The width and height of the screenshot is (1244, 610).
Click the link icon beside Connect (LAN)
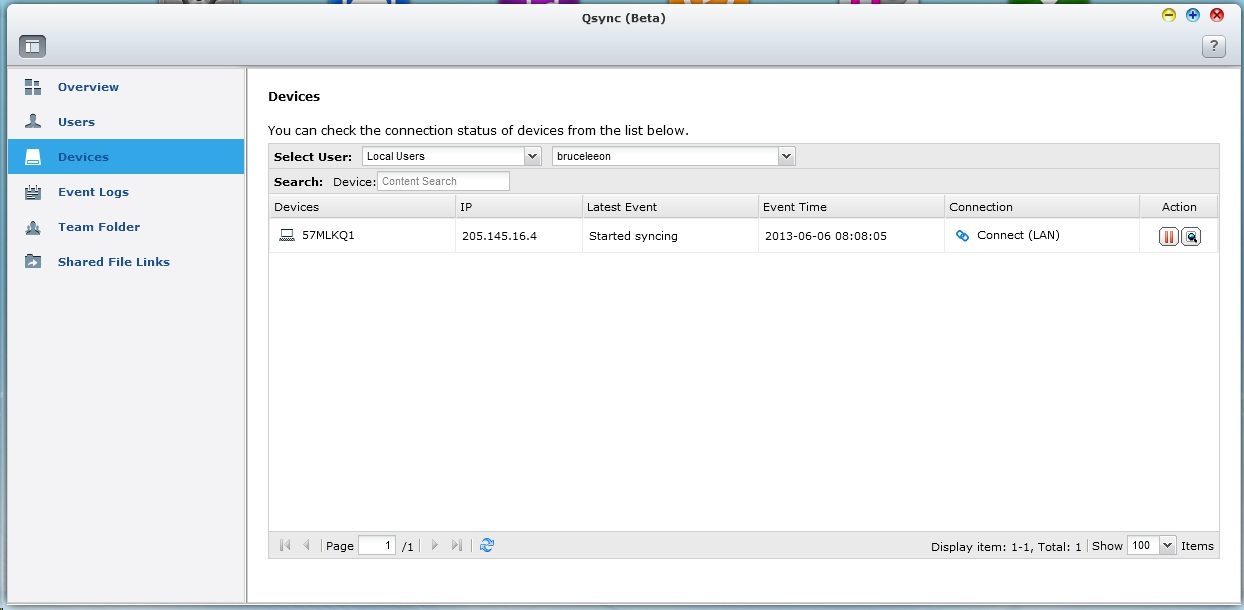click(x=962, y=236)
